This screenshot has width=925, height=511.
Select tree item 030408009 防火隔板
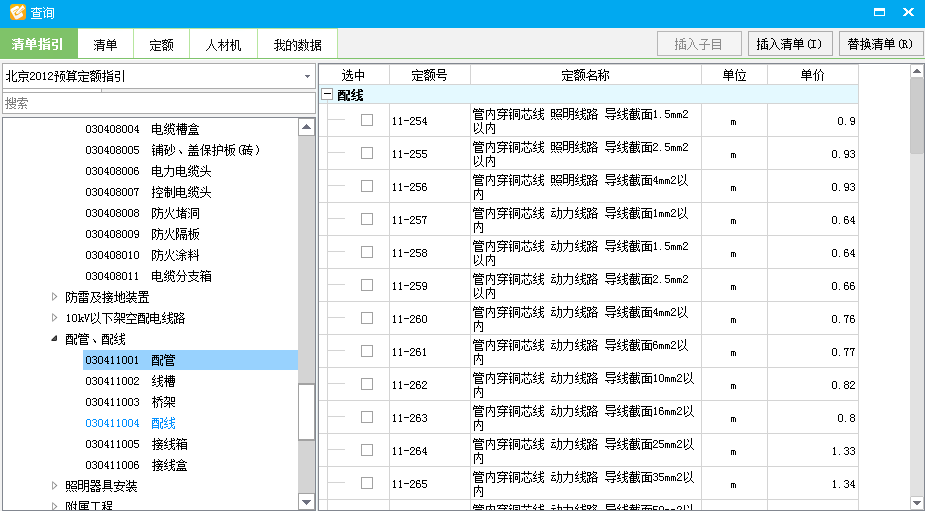(x=142, y=234)
